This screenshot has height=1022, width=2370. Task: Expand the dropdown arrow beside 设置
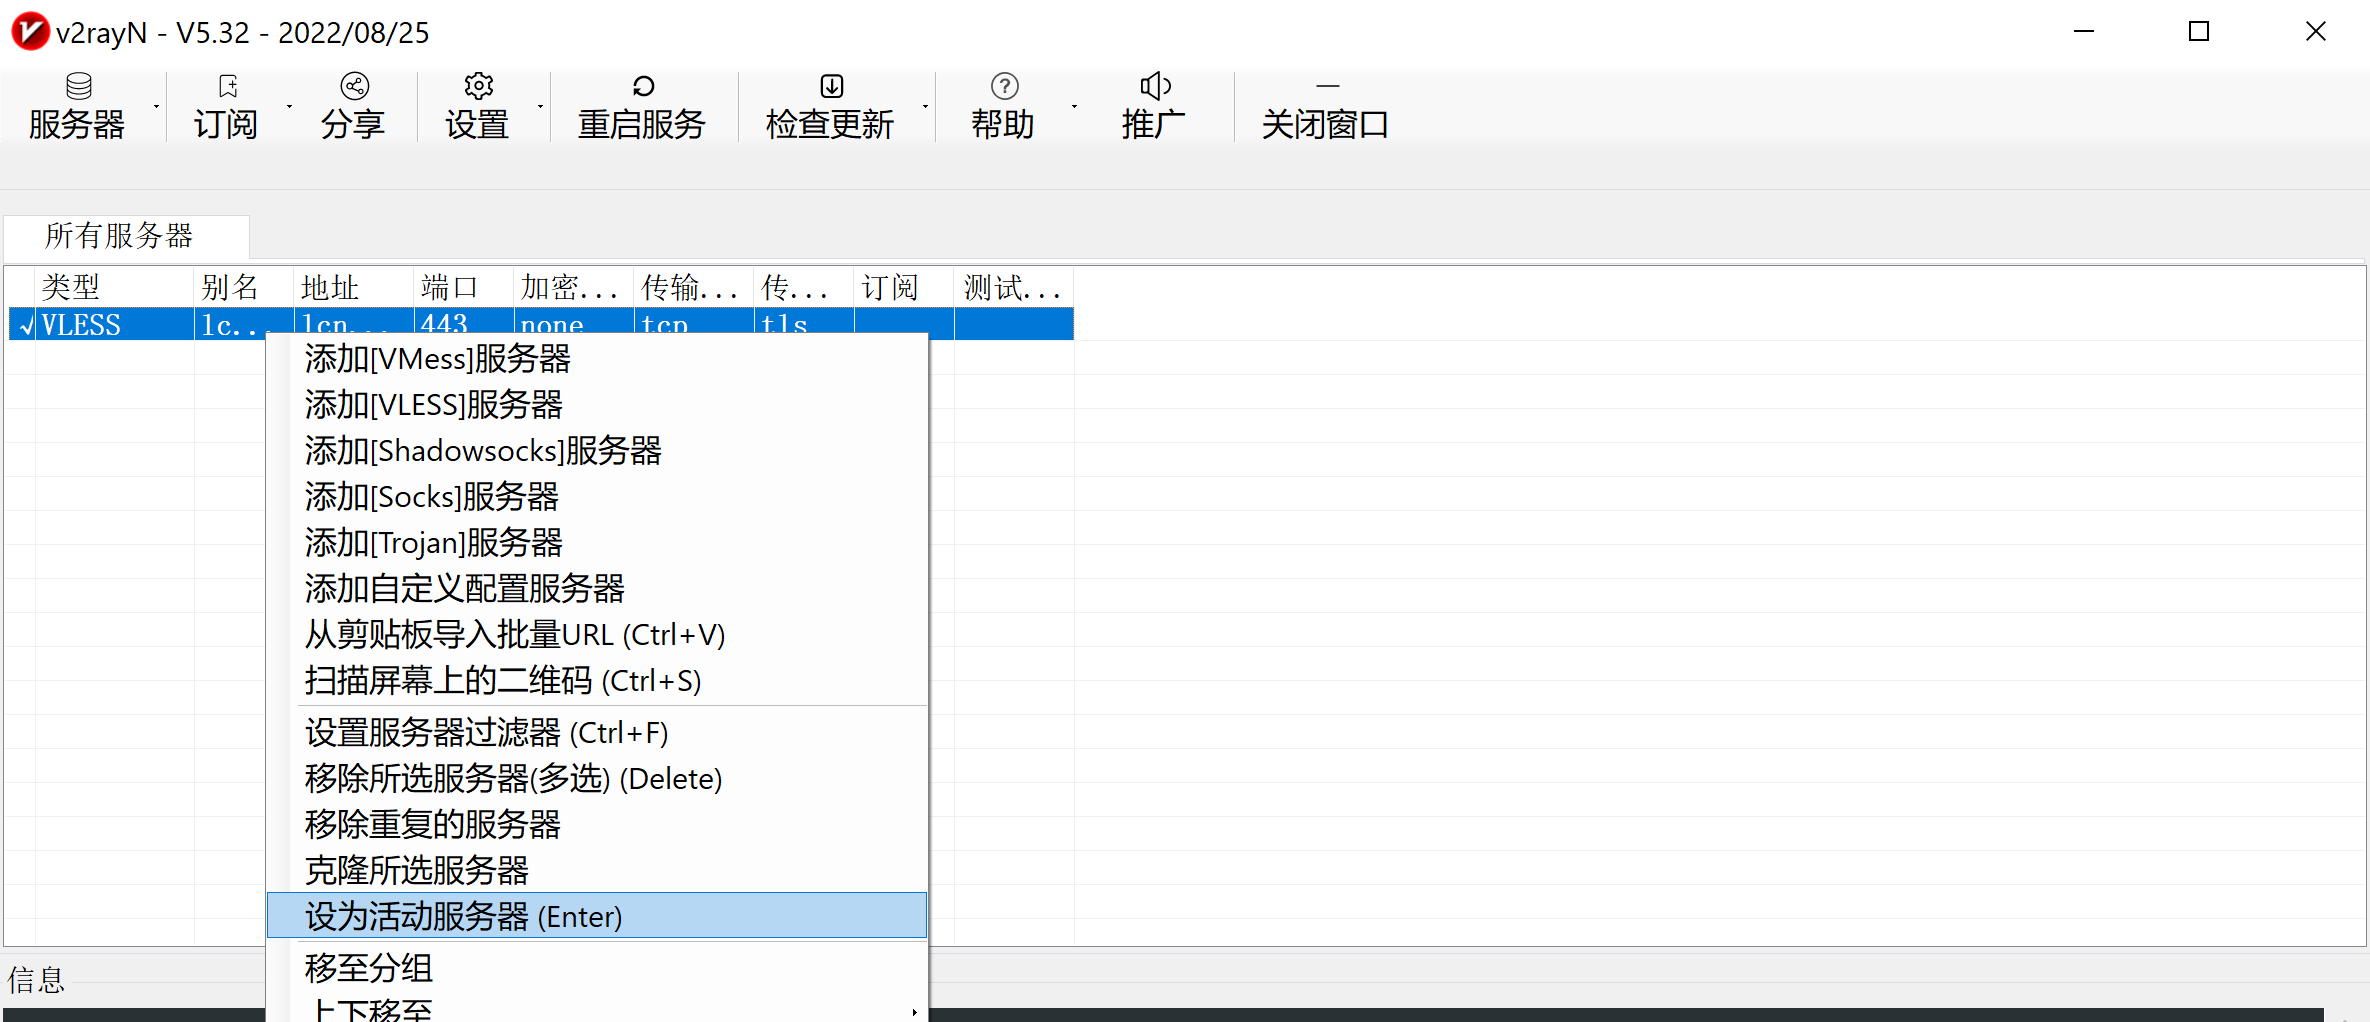pos(540,107)
